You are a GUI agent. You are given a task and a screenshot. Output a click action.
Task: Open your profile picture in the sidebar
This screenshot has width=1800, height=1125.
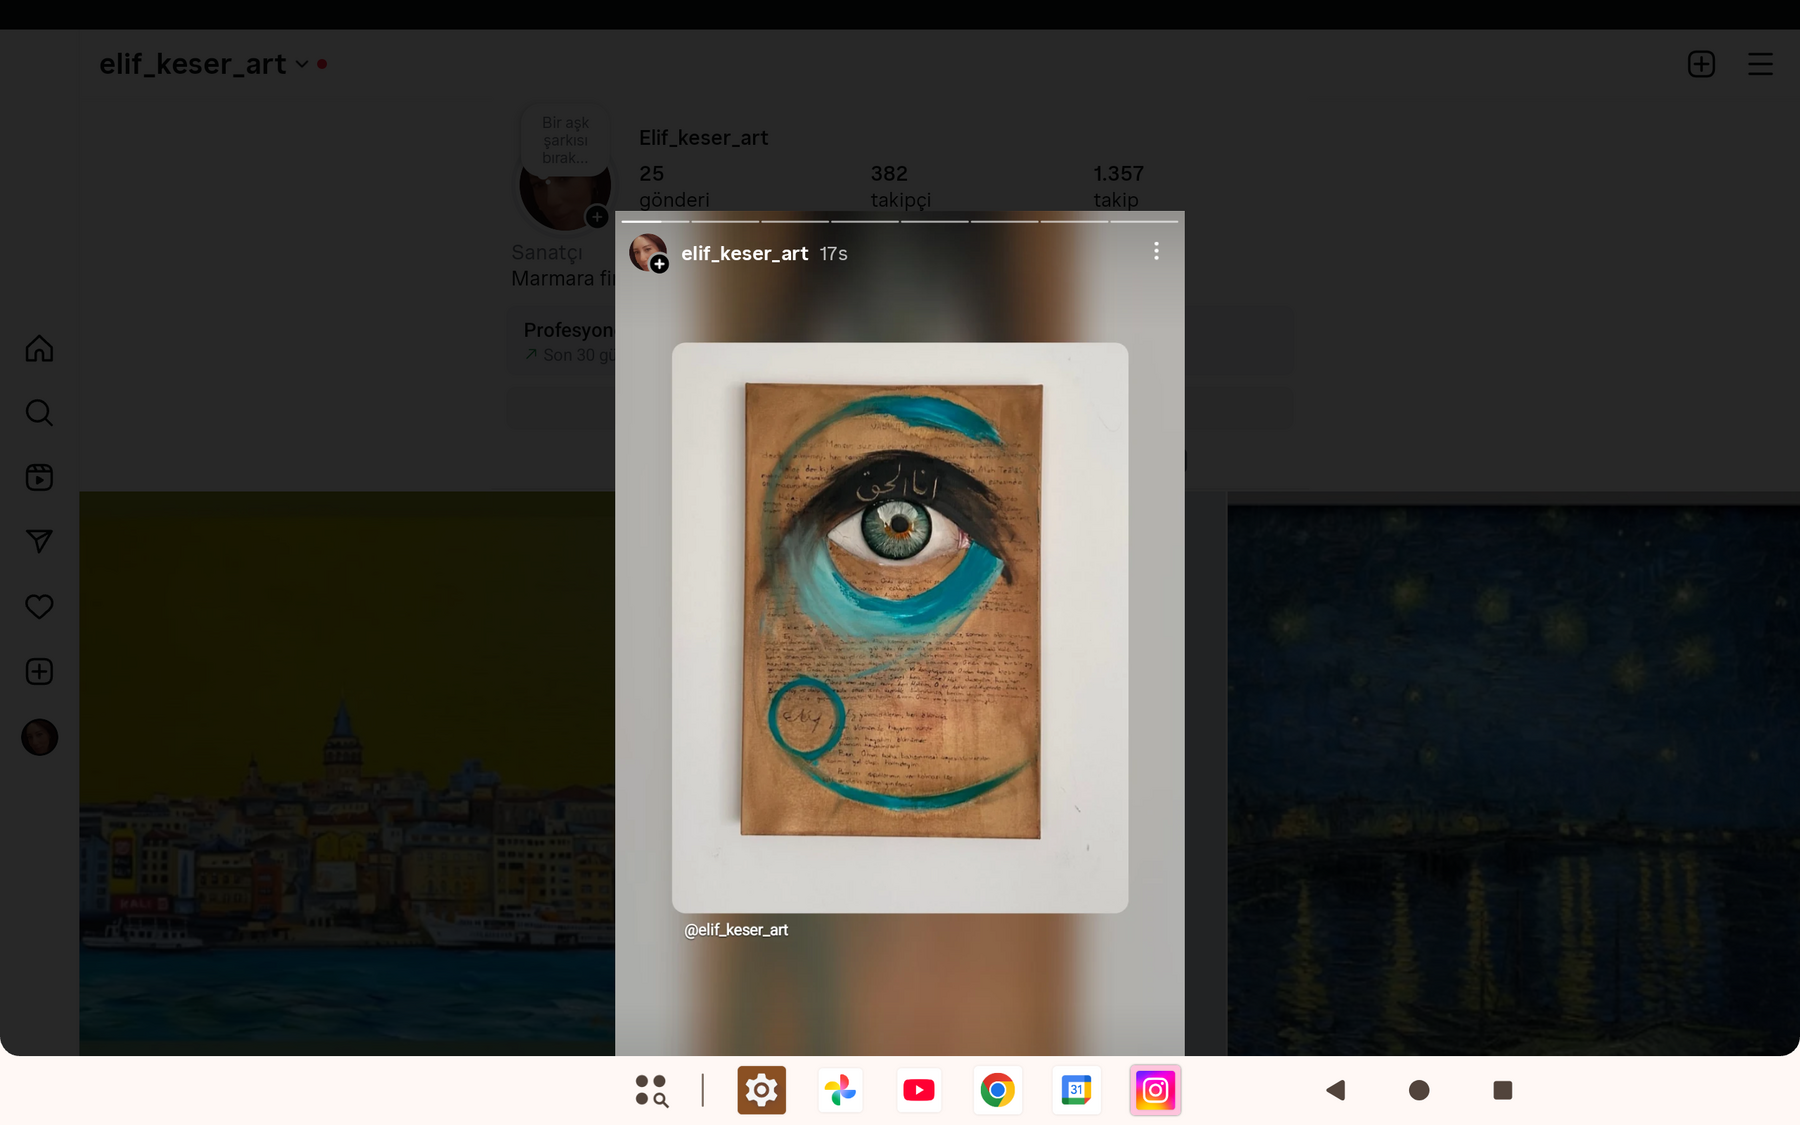click(39, 737)
